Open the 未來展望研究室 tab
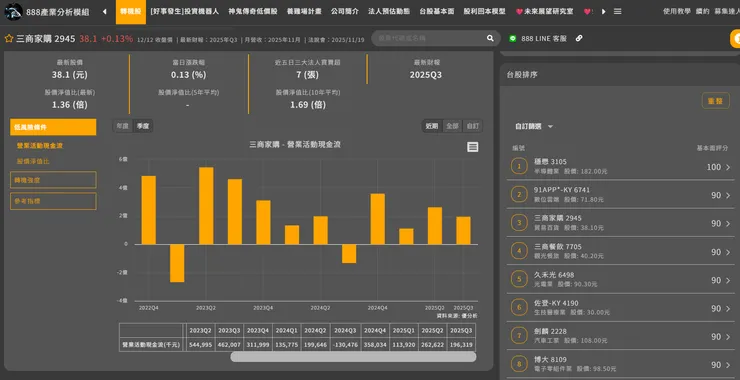Screen dimensions: 740x380 pyautogui.click(x=544, y=11)
